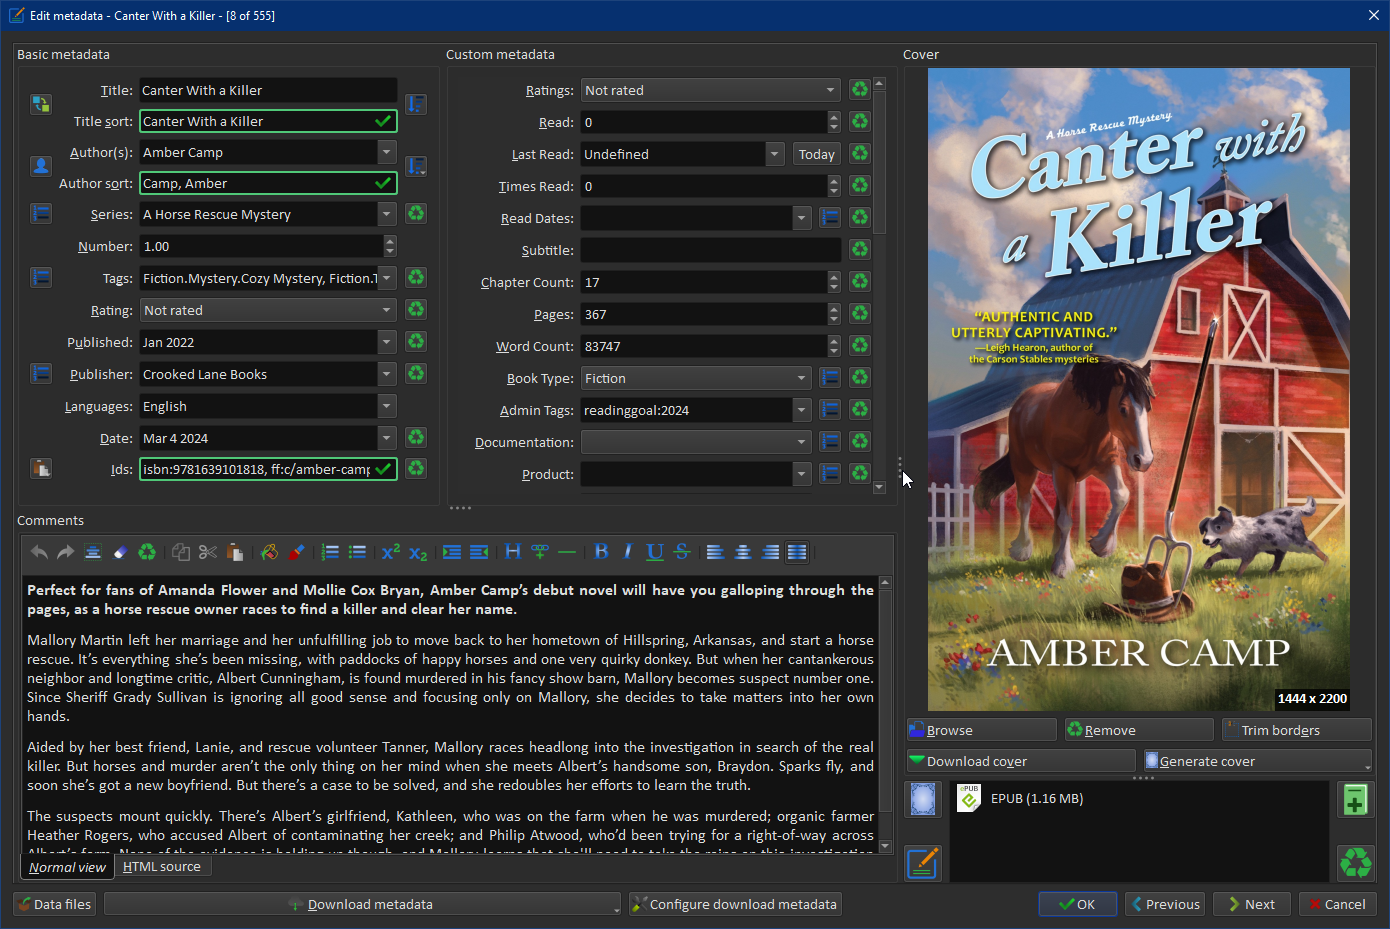Screen dimensions: 1390x929
Task: Toggle underline formatting in comments
Action: (x=655, y=552)
